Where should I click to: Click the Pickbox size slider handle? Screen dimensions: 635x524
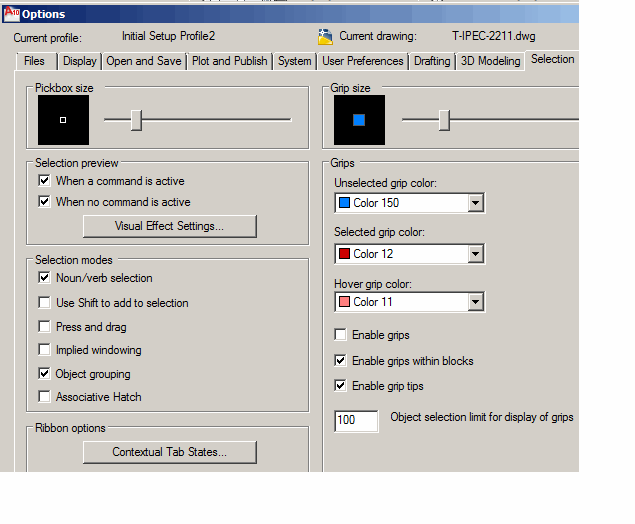point(136,120)
